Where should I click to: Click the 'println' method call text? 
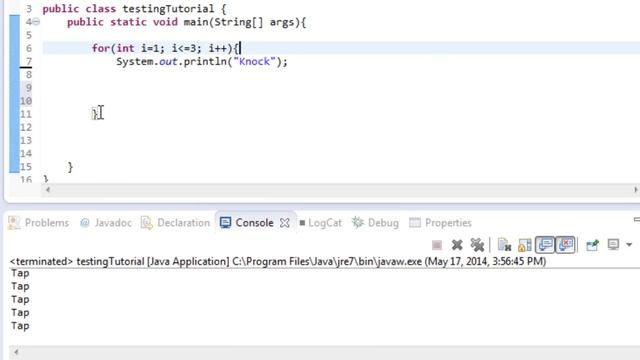(205, 62)
